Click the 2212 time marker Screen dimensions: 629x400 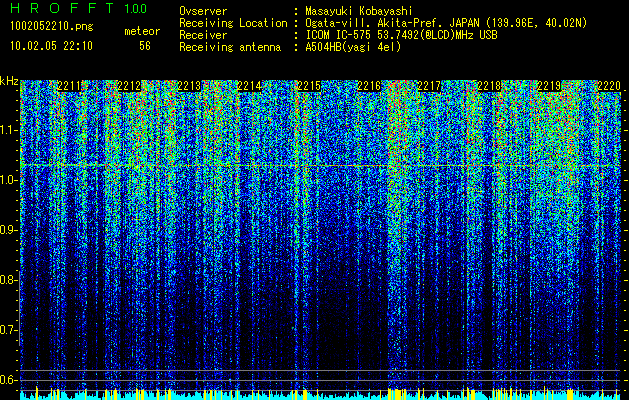129,86
